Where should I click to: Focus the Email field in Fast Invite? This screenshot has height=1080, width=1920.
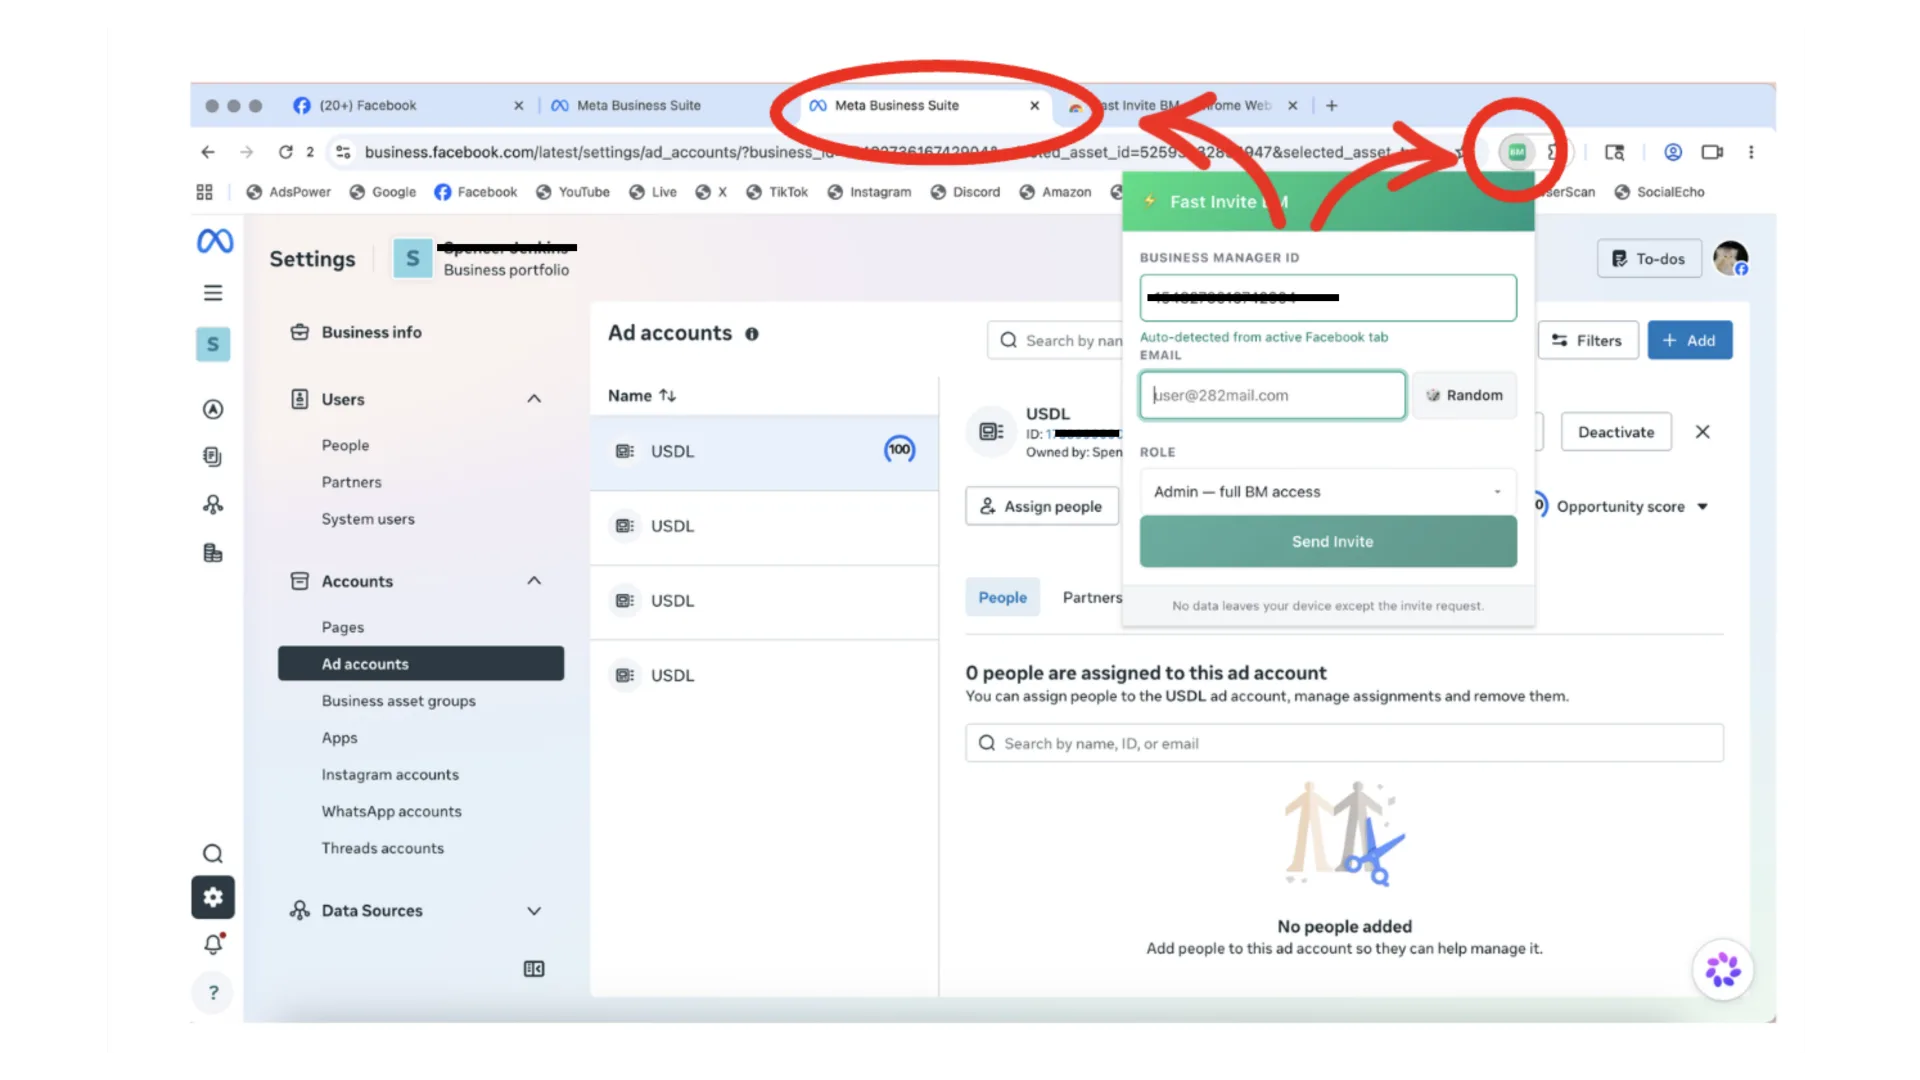click(x=1272, y=395)
